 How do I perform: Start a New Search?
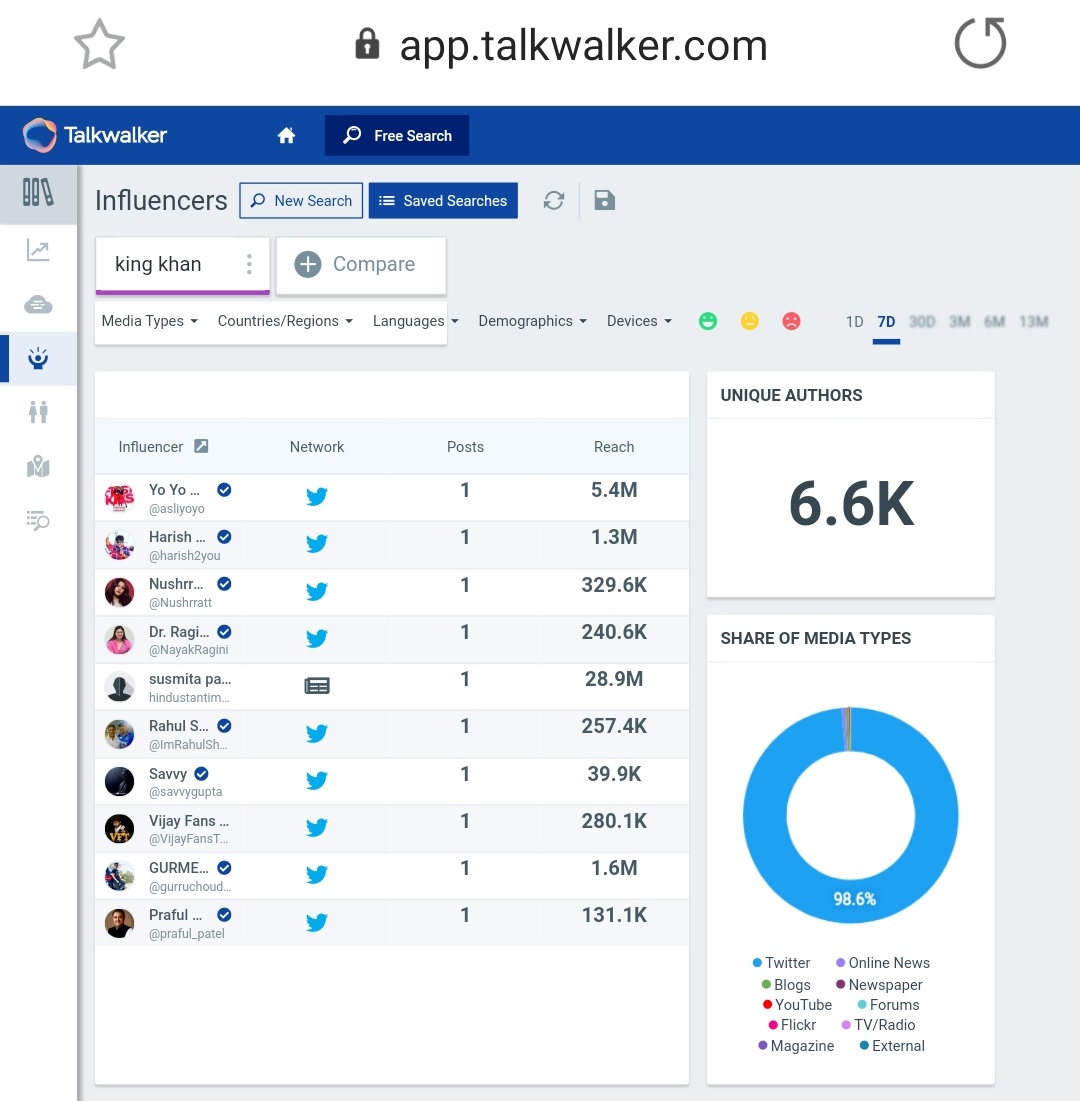tap(300, 200)
